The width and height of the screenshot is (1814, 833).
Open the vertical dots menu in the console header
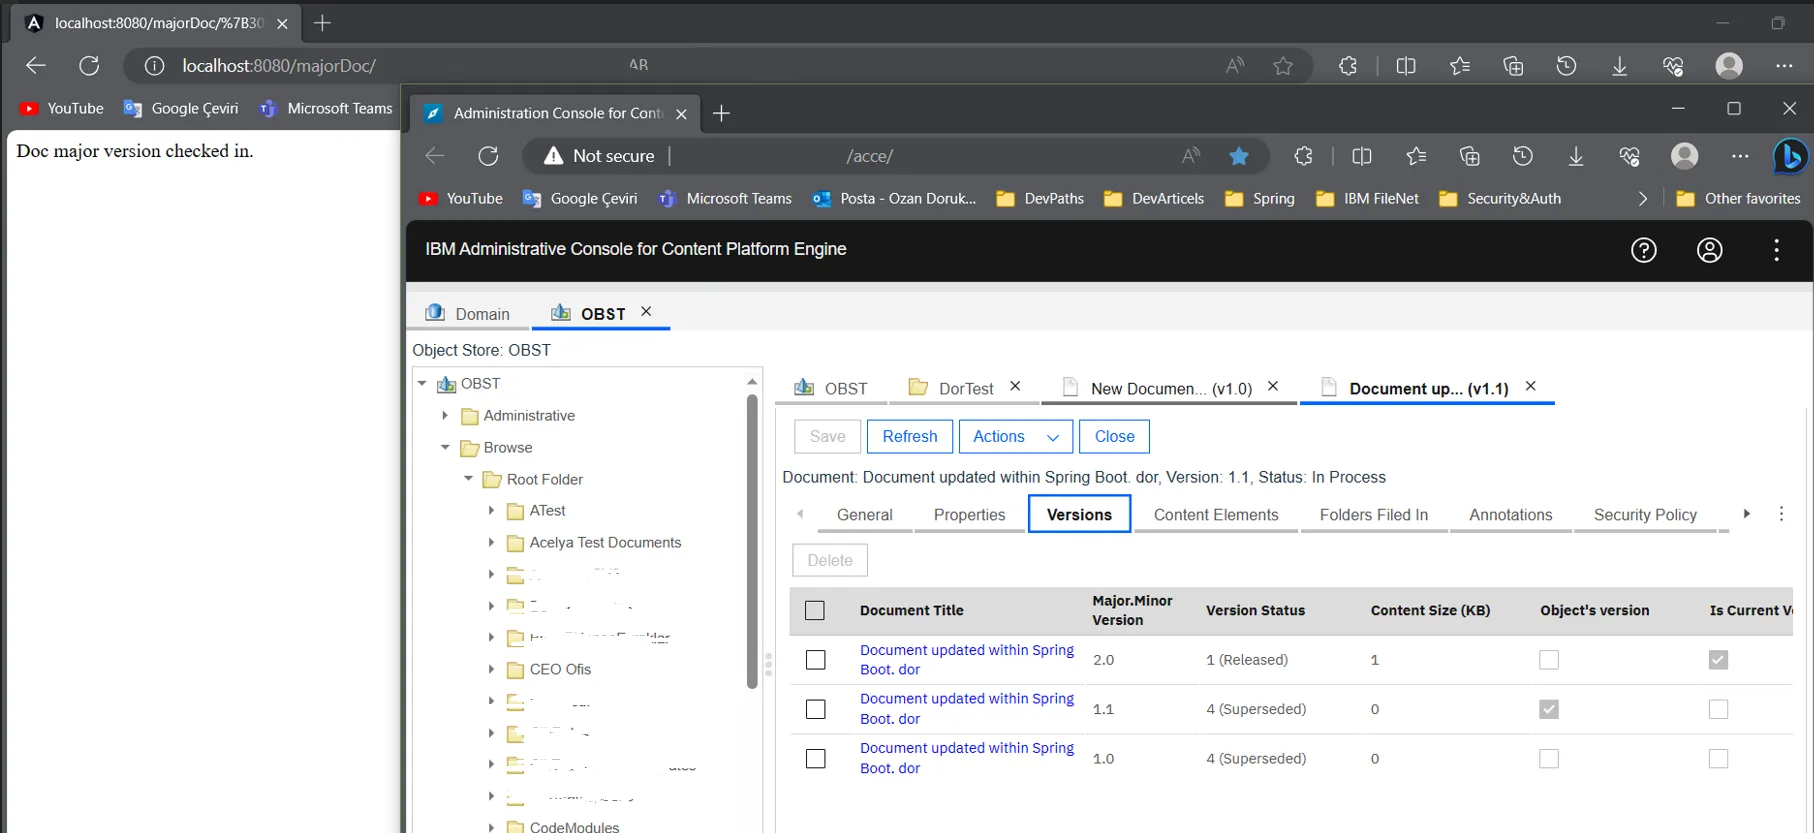1776,250
